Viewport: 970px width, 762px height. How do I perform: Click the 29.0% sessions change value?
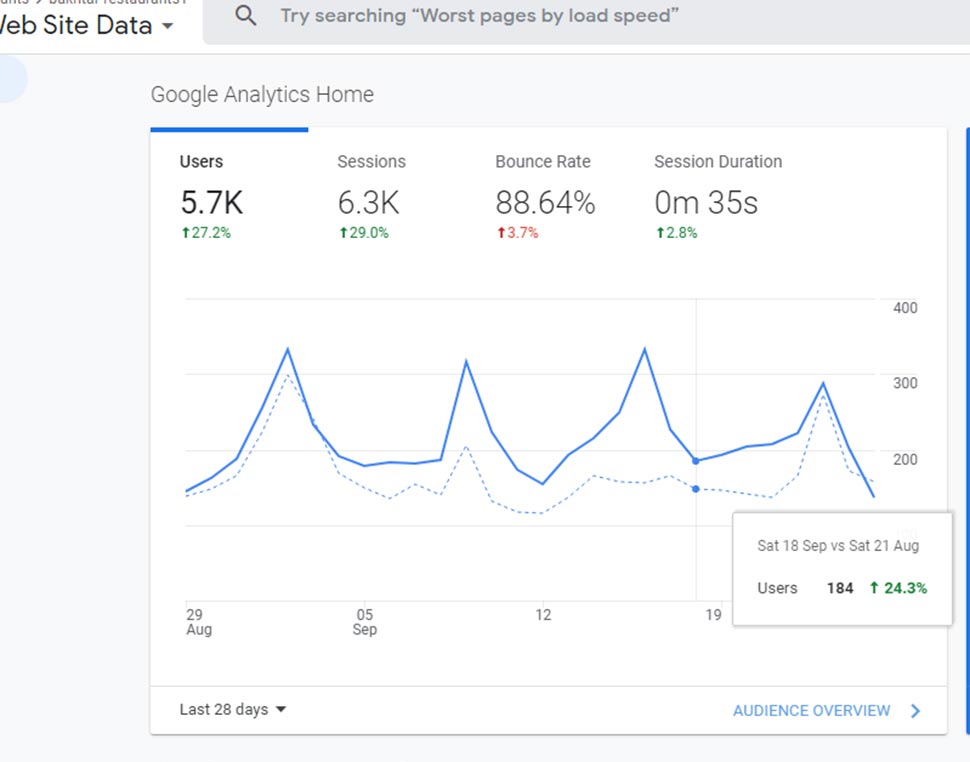point(364,233)
